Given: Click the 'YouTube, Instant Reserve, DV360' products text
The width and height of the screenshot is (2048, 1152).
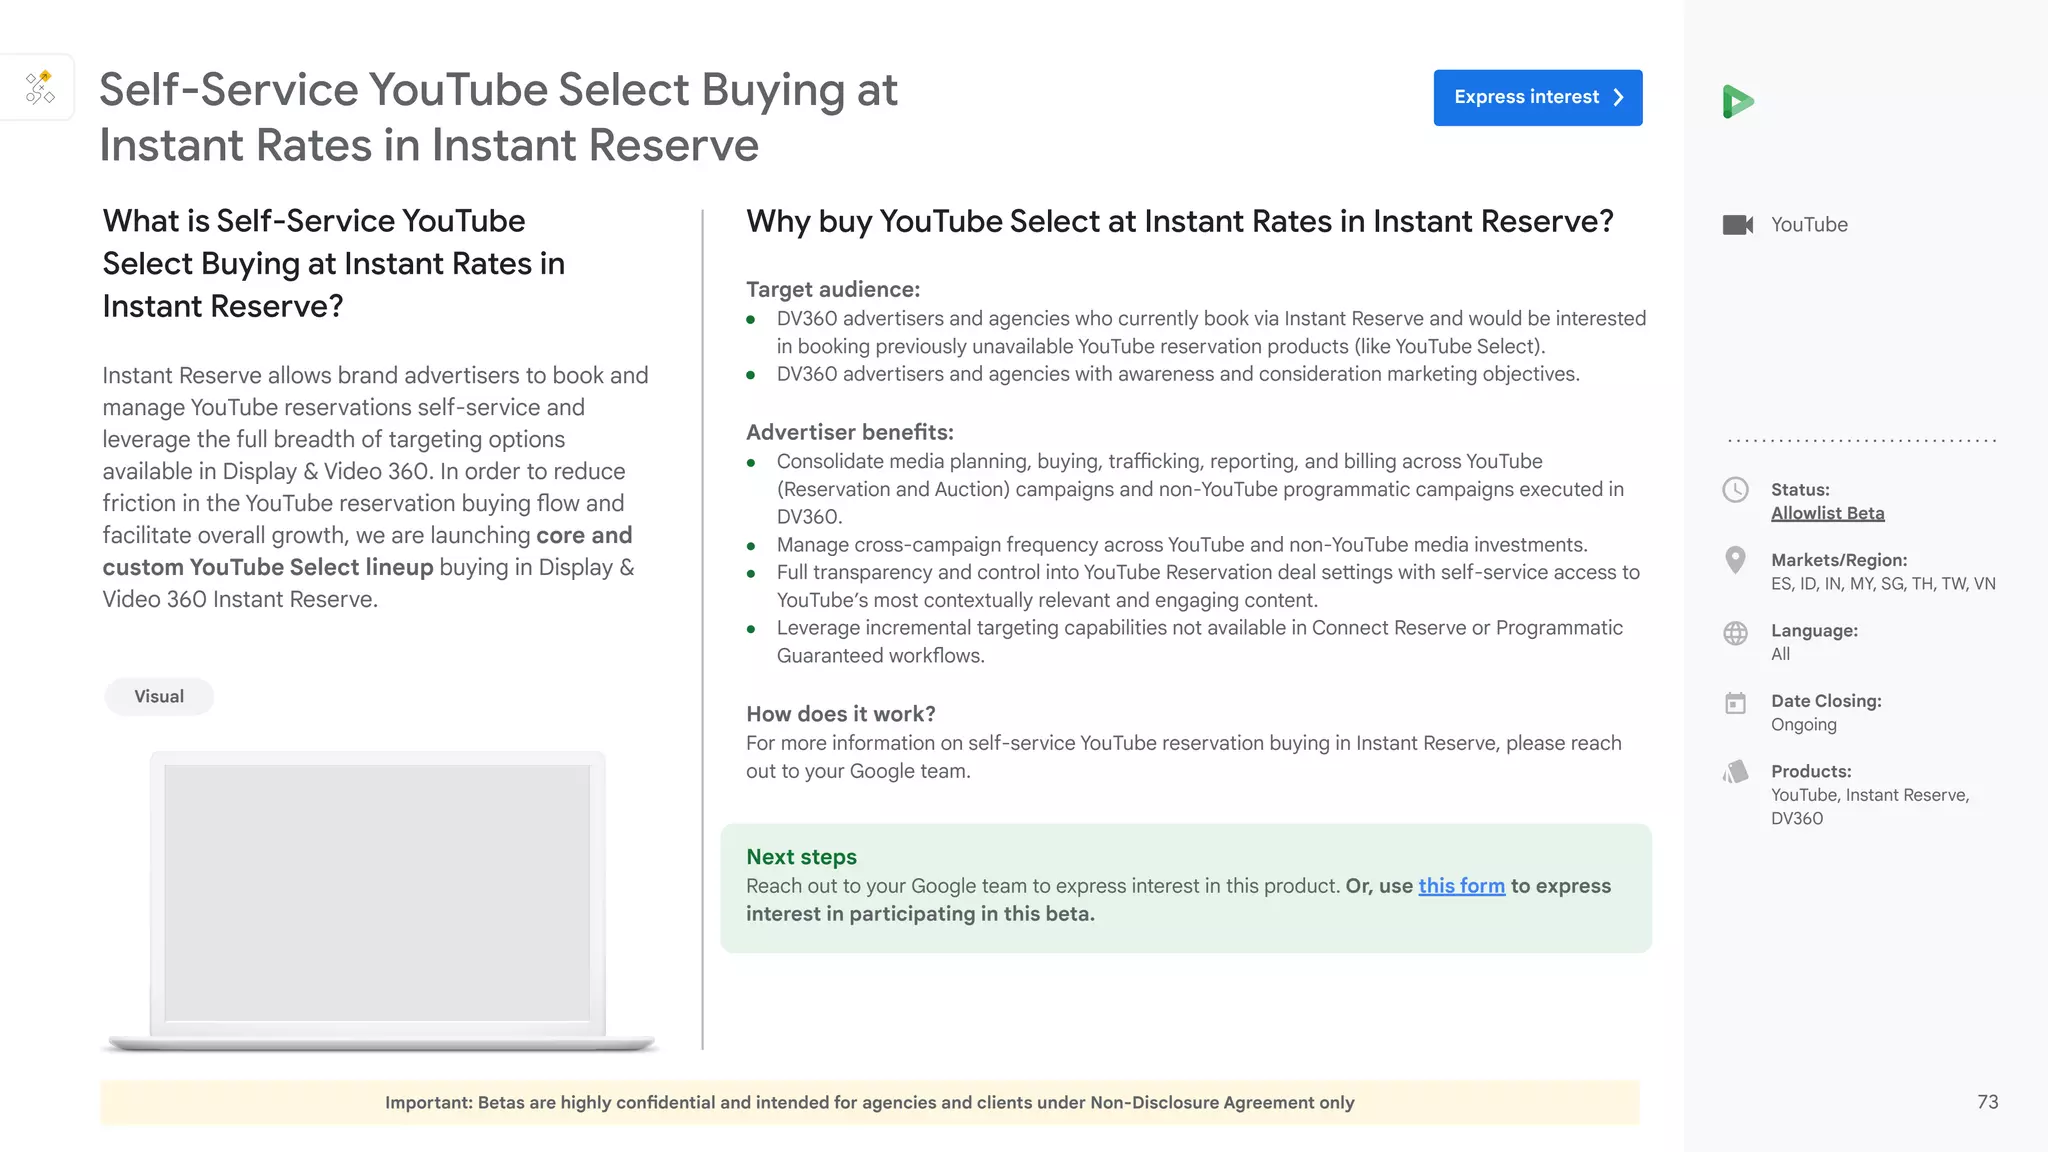Looking at the screenshot, I should click(x=1870, y=807).
